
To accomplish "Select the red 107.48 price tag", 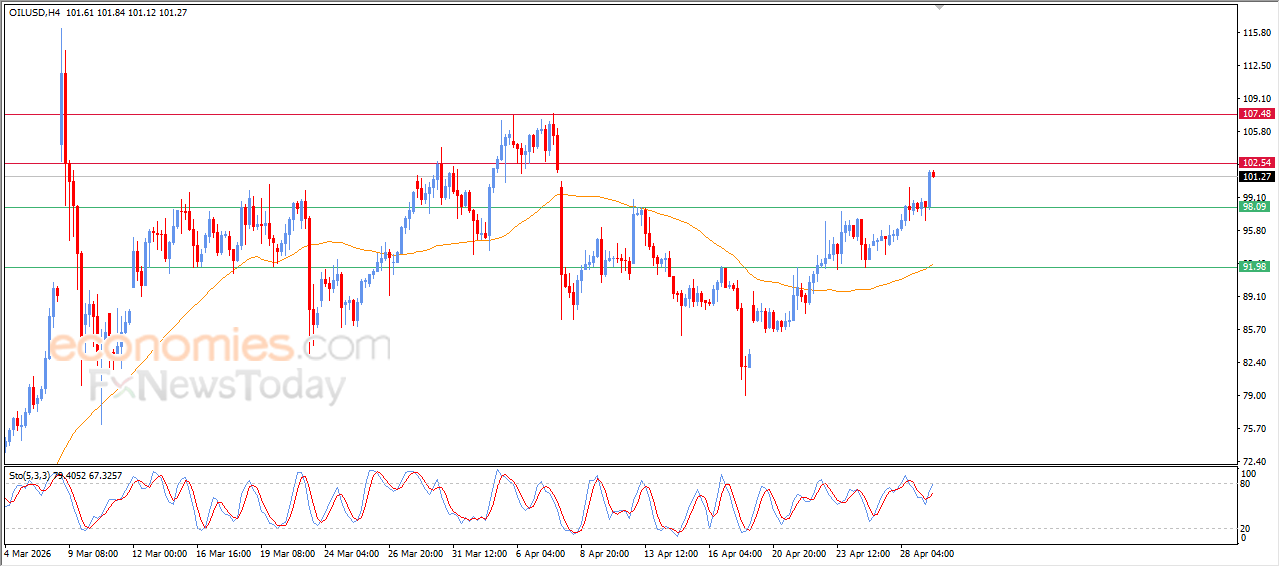I will click(1256, 114).
